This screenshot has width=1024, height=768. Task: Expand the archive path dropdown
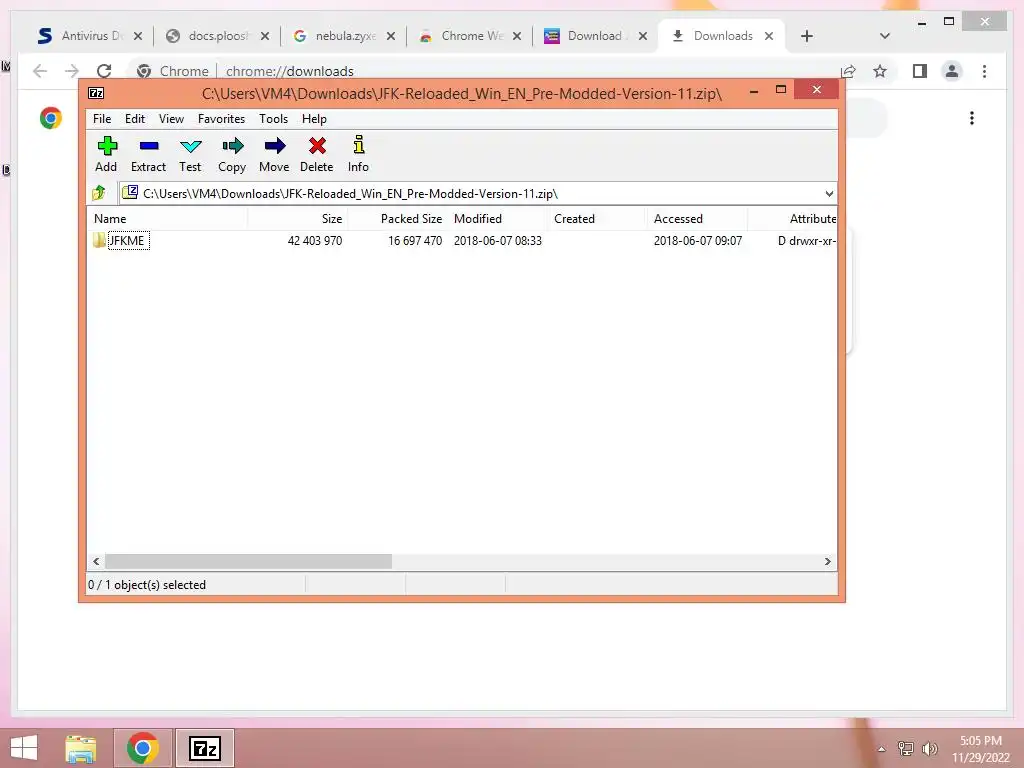(x=829, y=193)
